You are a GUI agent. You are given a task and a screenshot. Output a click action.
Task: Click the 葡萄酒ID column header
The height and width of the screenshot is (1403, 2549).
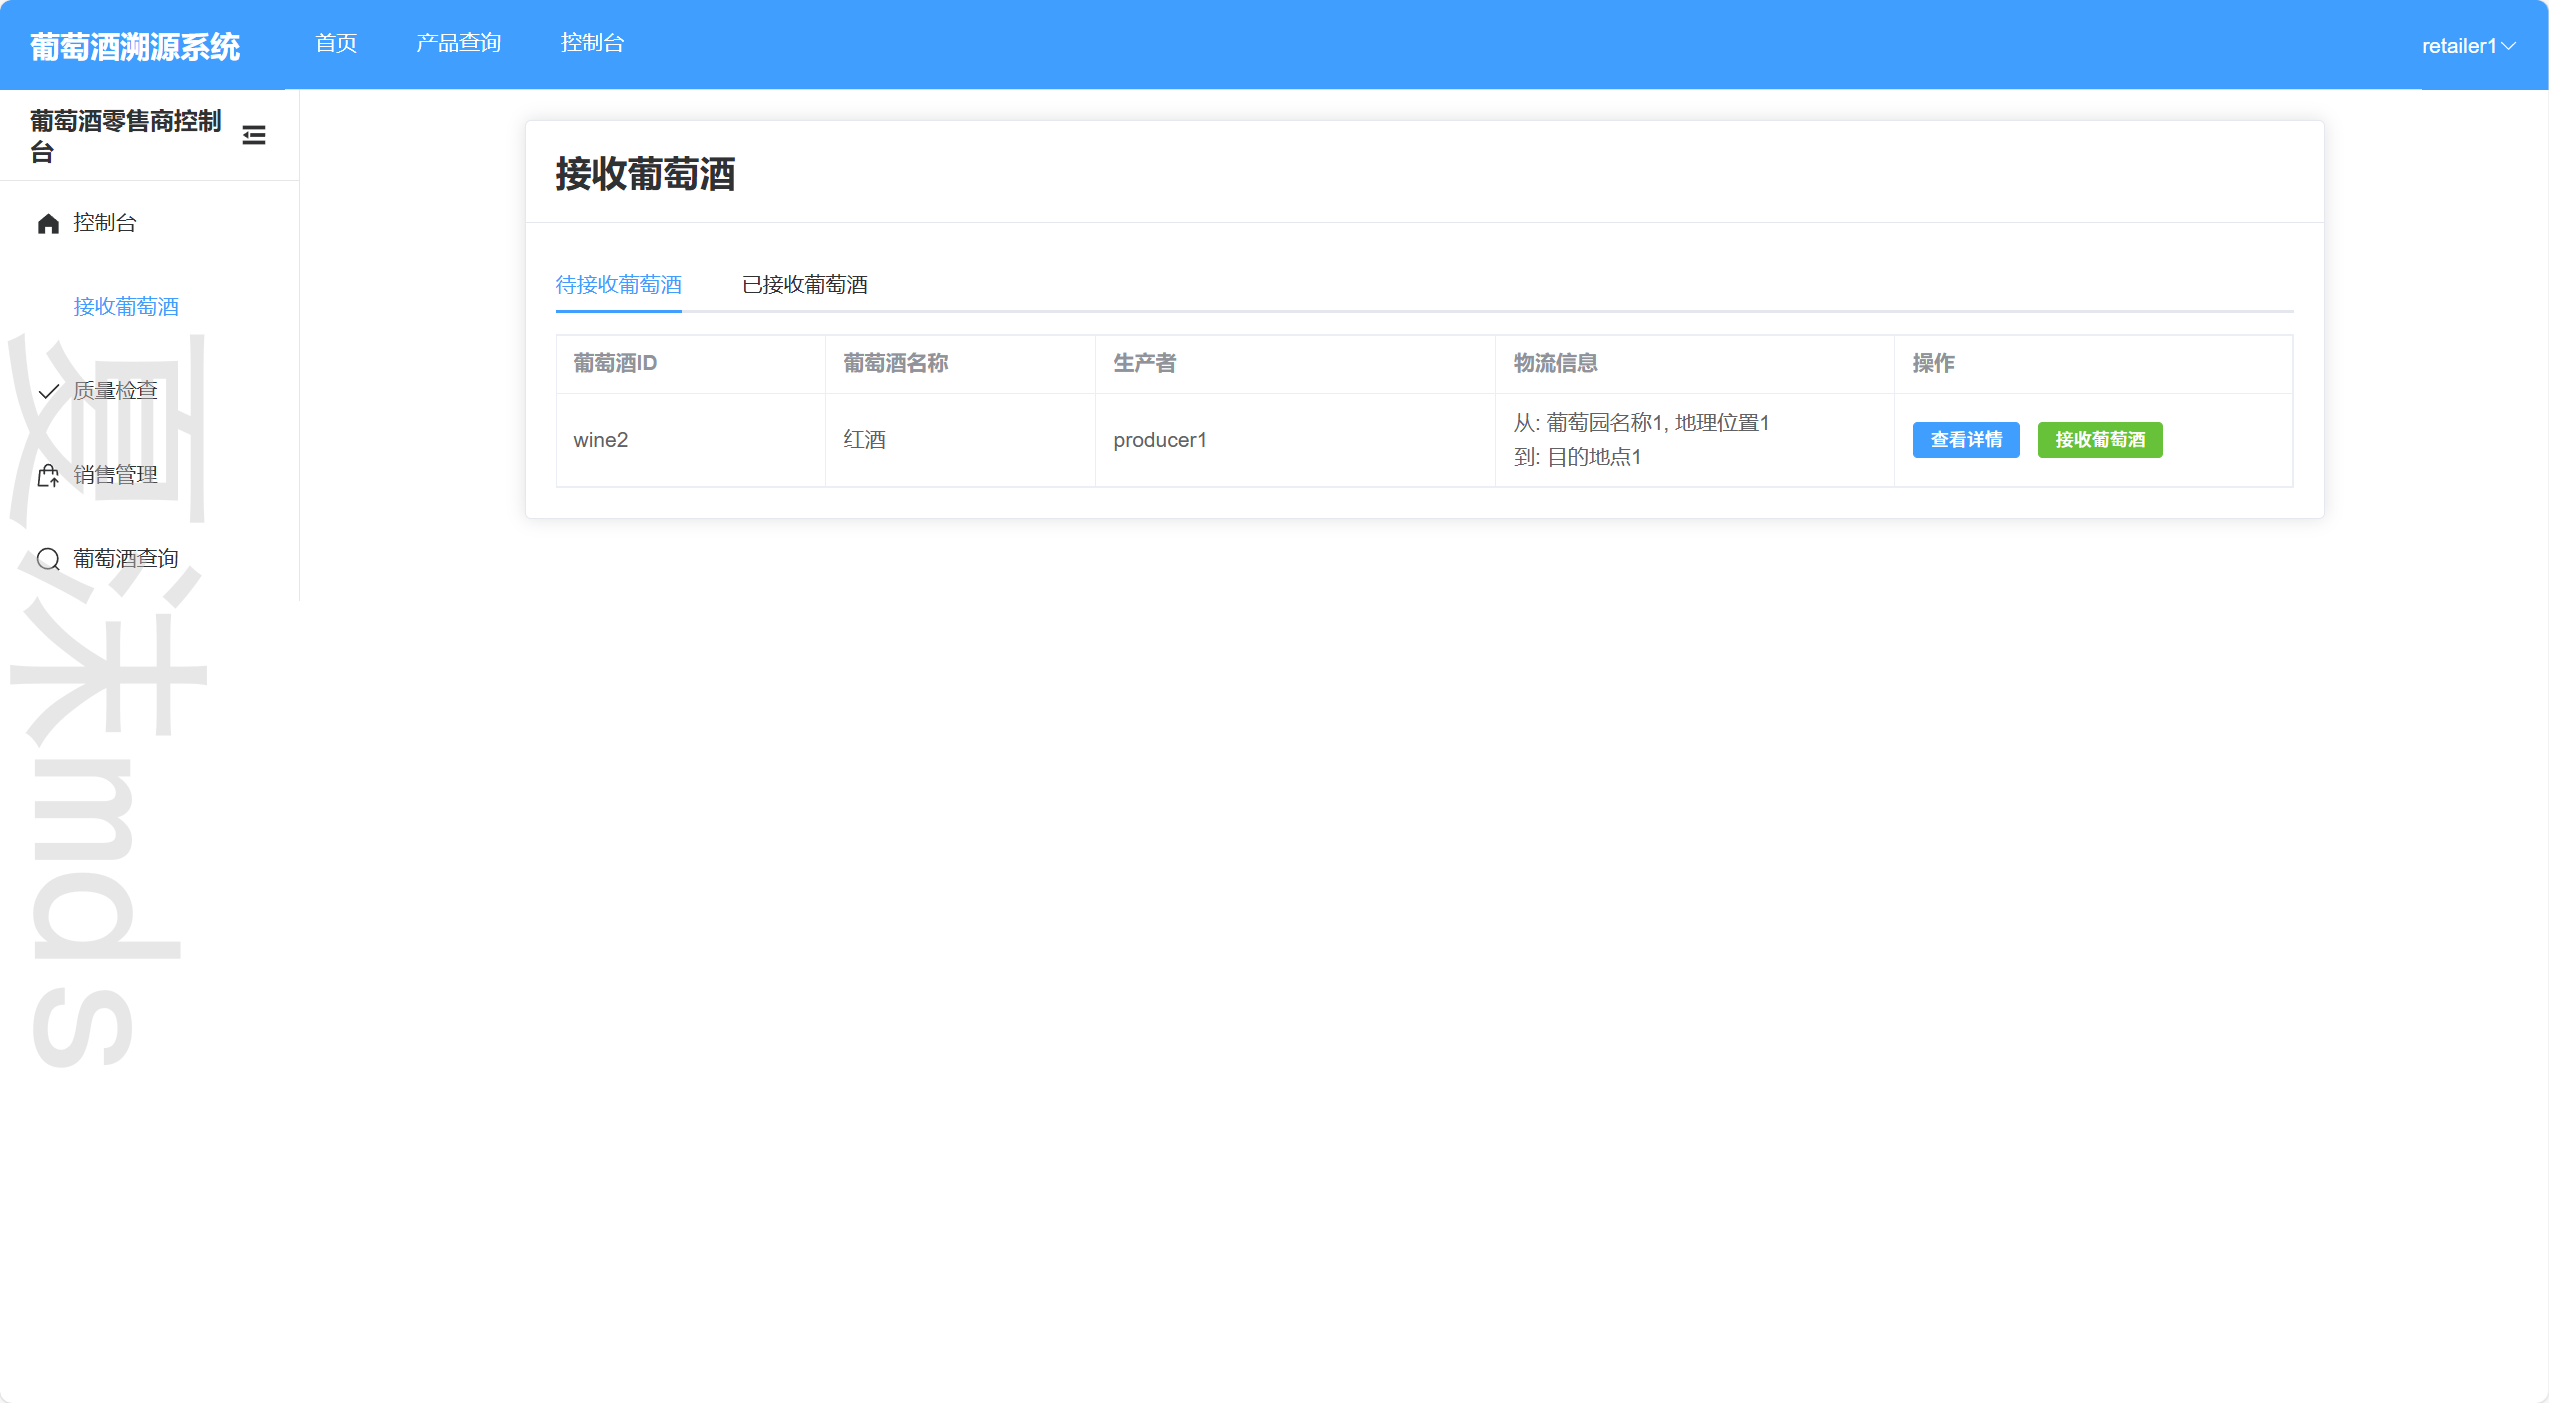point(615,363)
